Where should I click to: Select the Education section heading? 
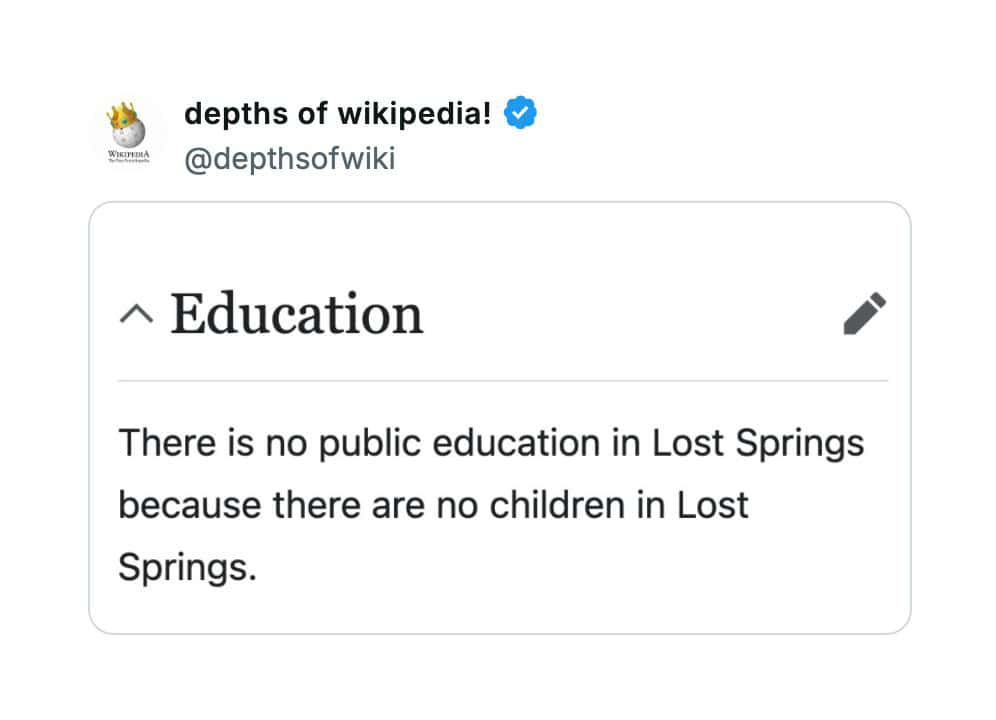click(x=297, y=313)
